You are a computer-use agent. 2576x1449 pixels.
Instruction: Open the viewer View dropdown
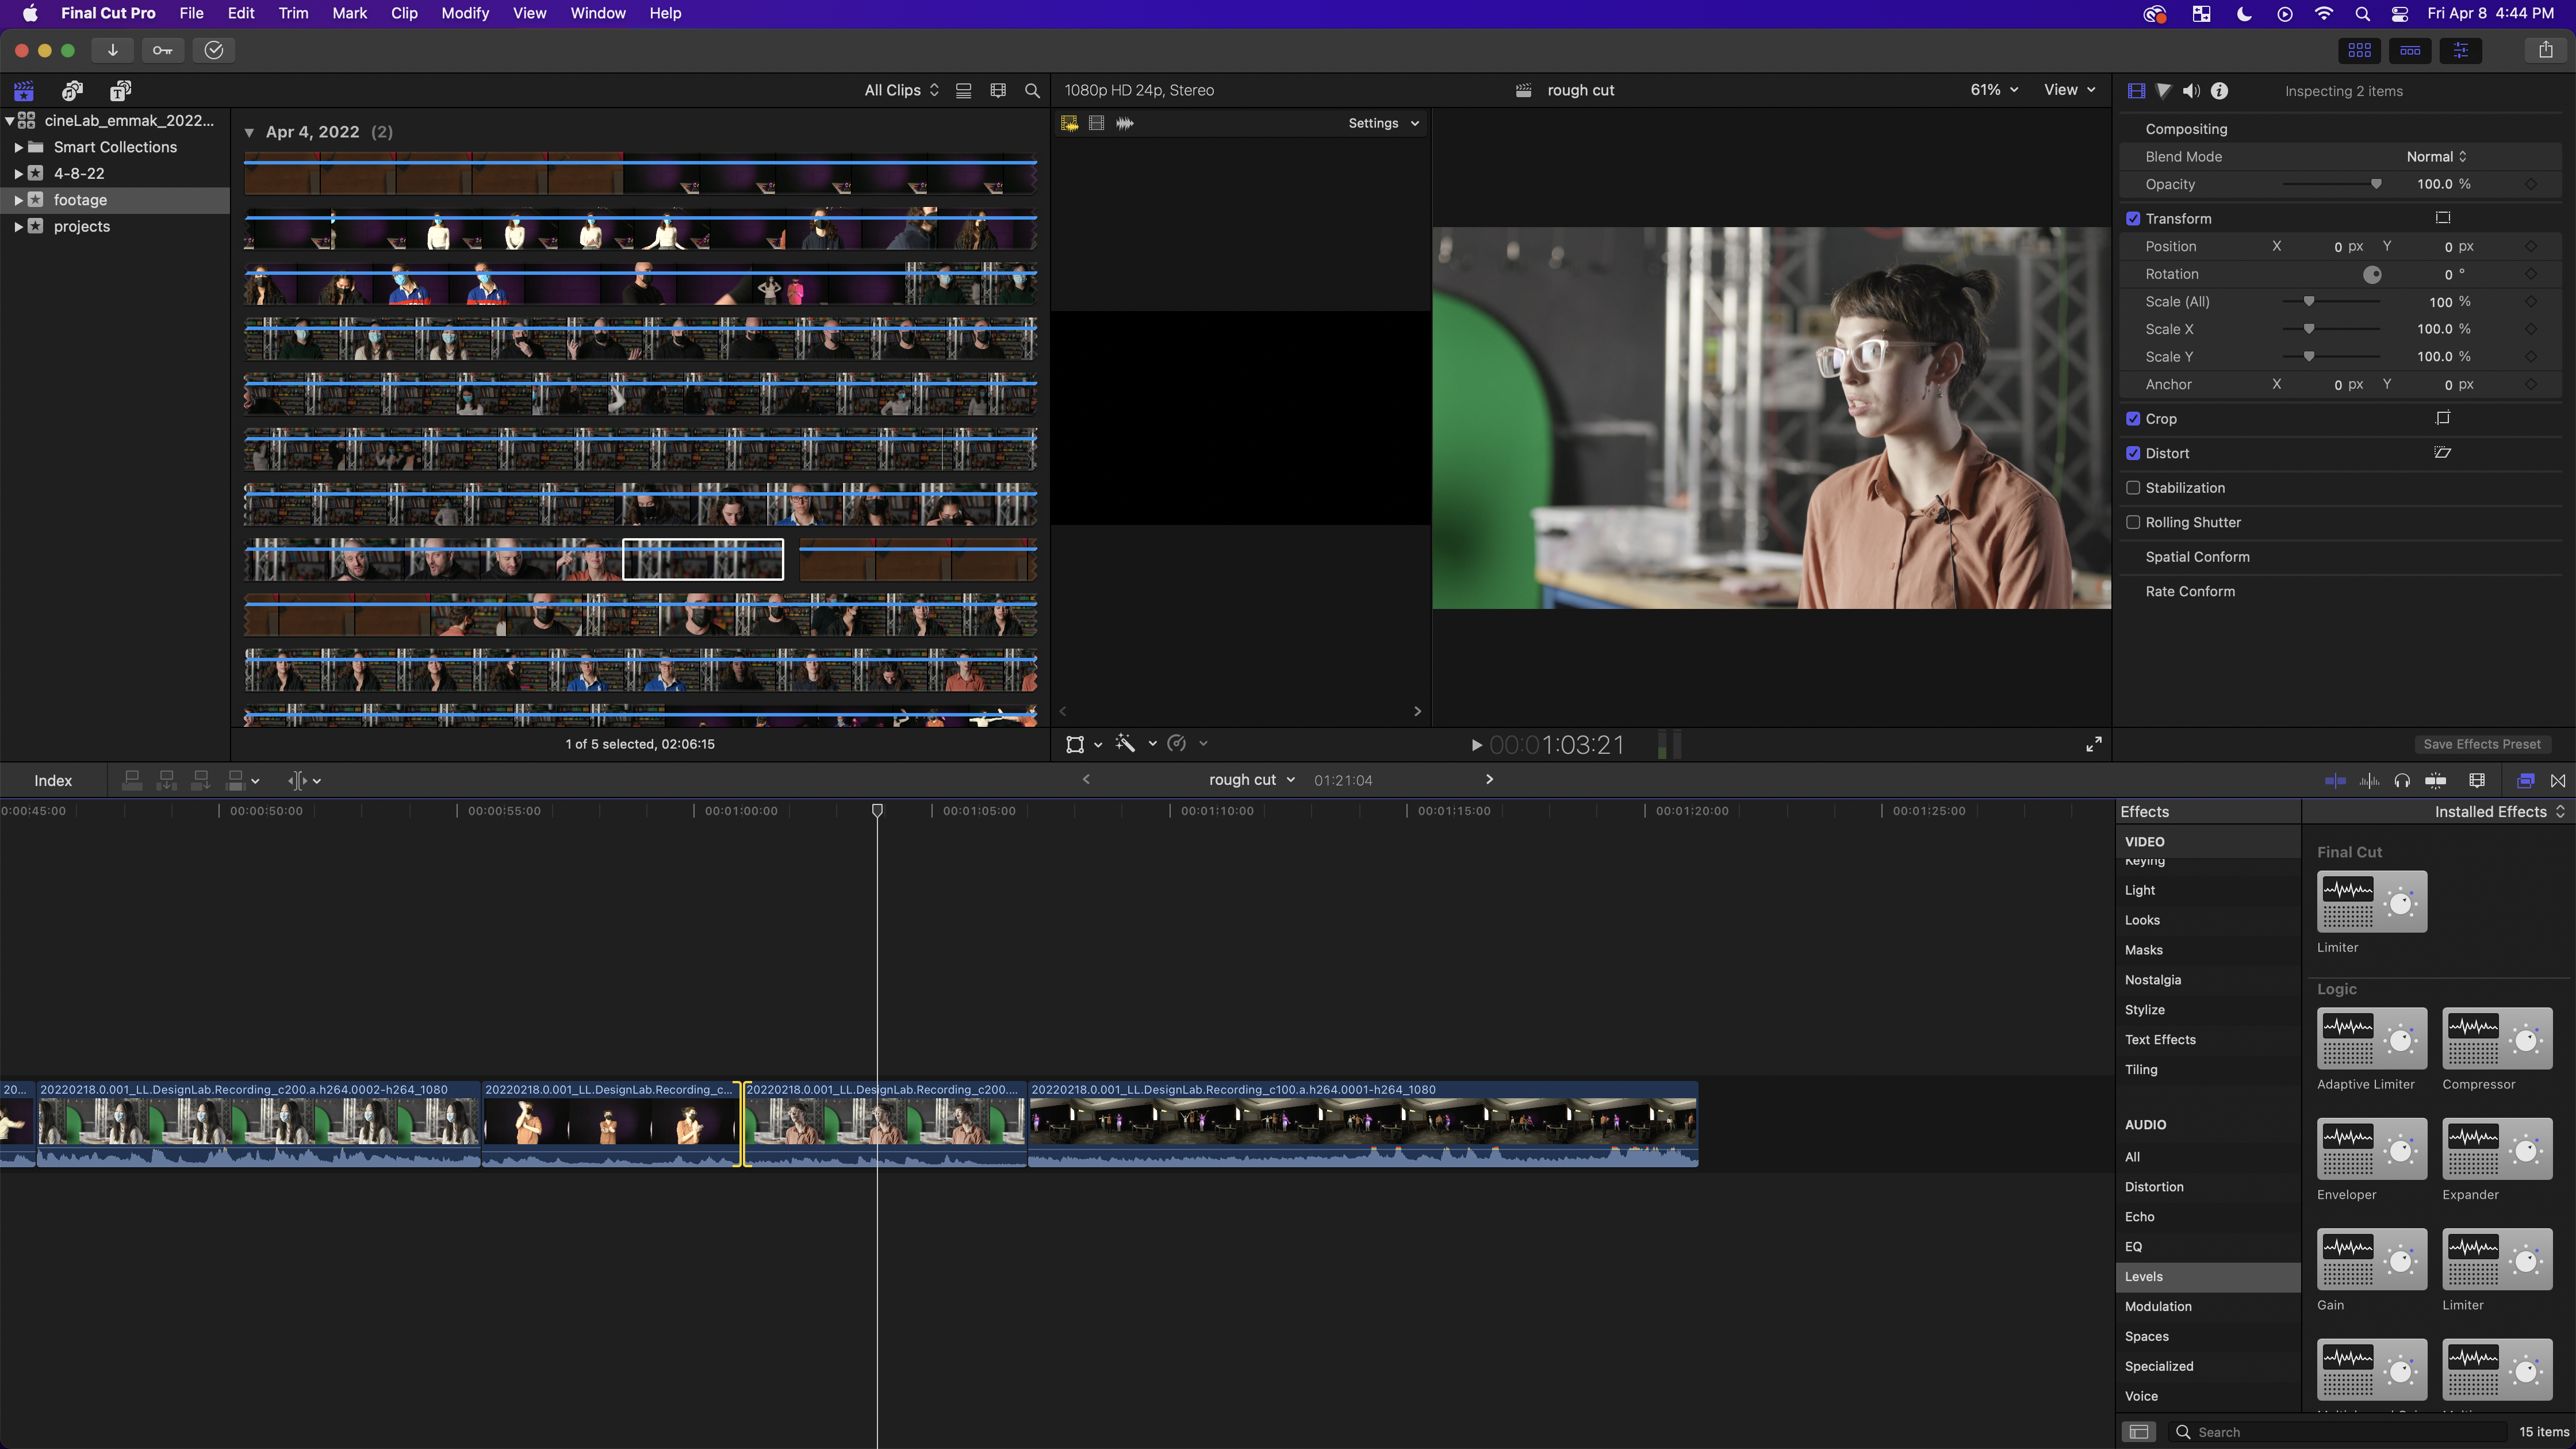tap(2069, 90)
